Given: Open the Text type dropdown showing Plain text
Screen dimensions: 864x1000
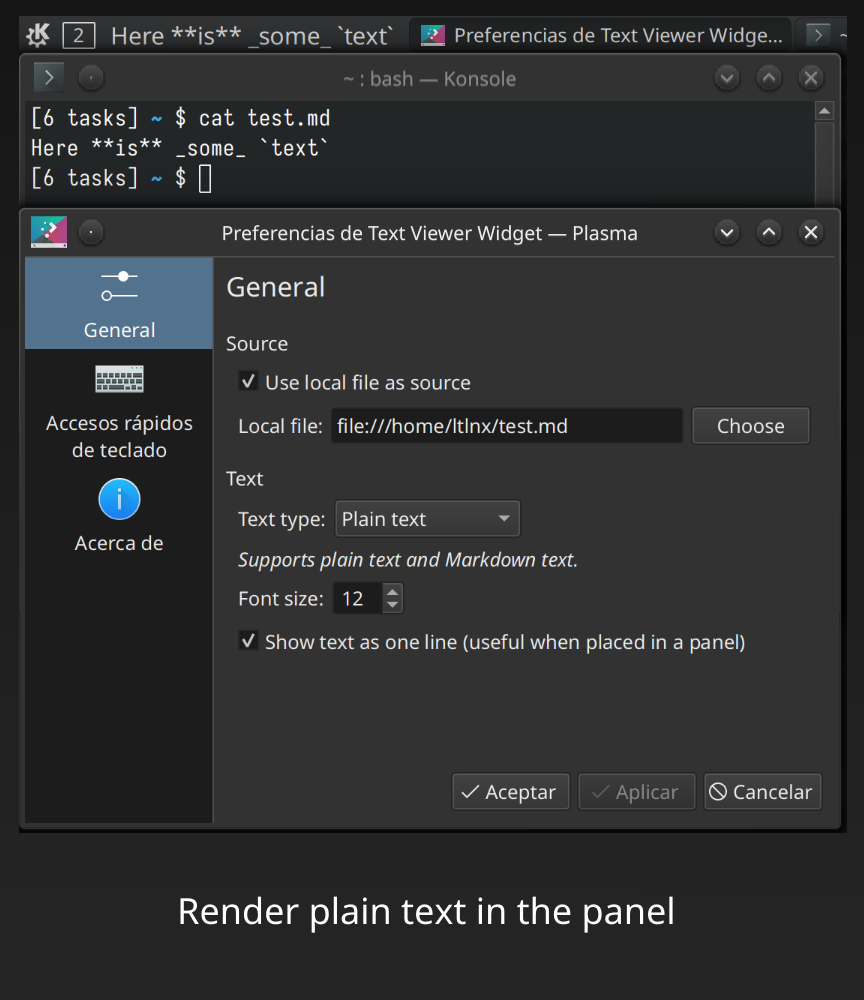Looking at the screenshot, I should [x=427, y=518].
